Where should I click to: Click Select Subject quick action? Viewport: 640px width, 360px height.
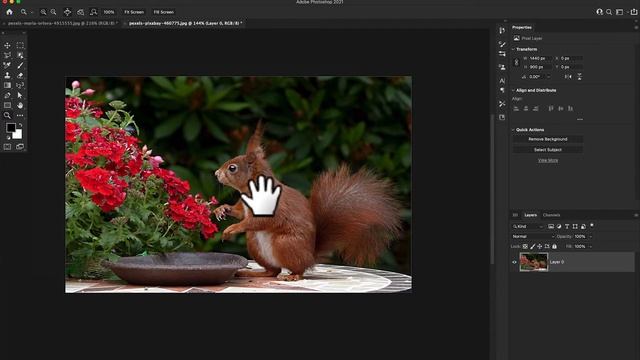548,150
